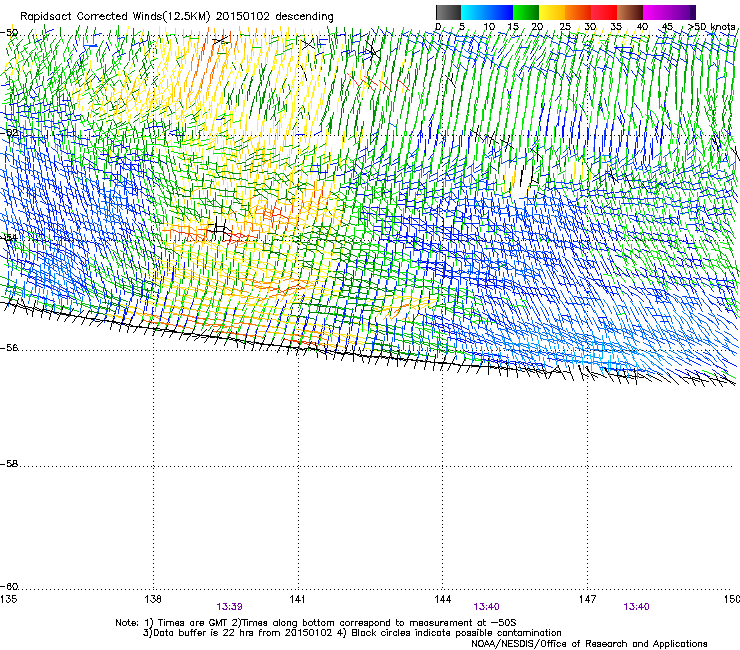Click the orange 25-30 knots legend swatch
This screenshot has width=740, height=650.
578,12
